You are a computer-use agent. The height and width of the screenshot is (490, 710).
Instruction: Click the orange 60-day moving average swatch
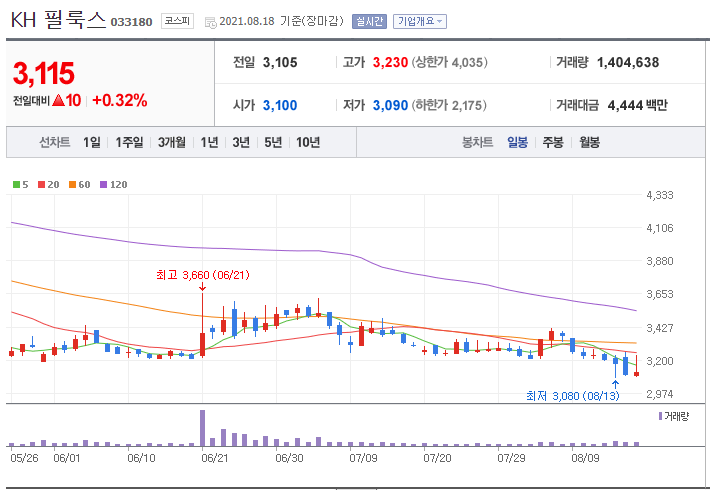click(x=72, y=184)
